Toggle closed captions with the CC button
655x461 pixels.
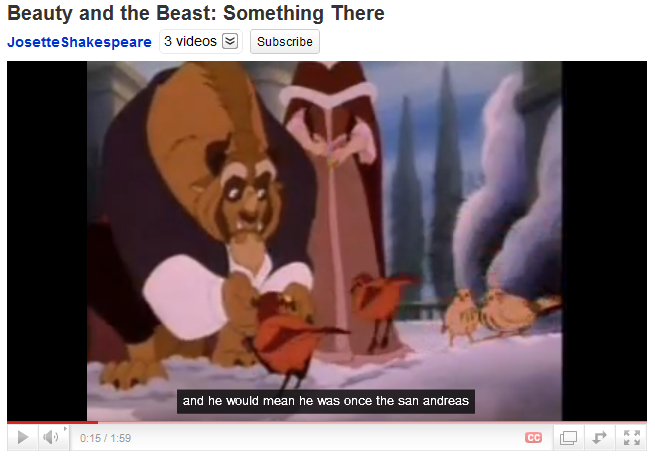[x=533, y=438]
